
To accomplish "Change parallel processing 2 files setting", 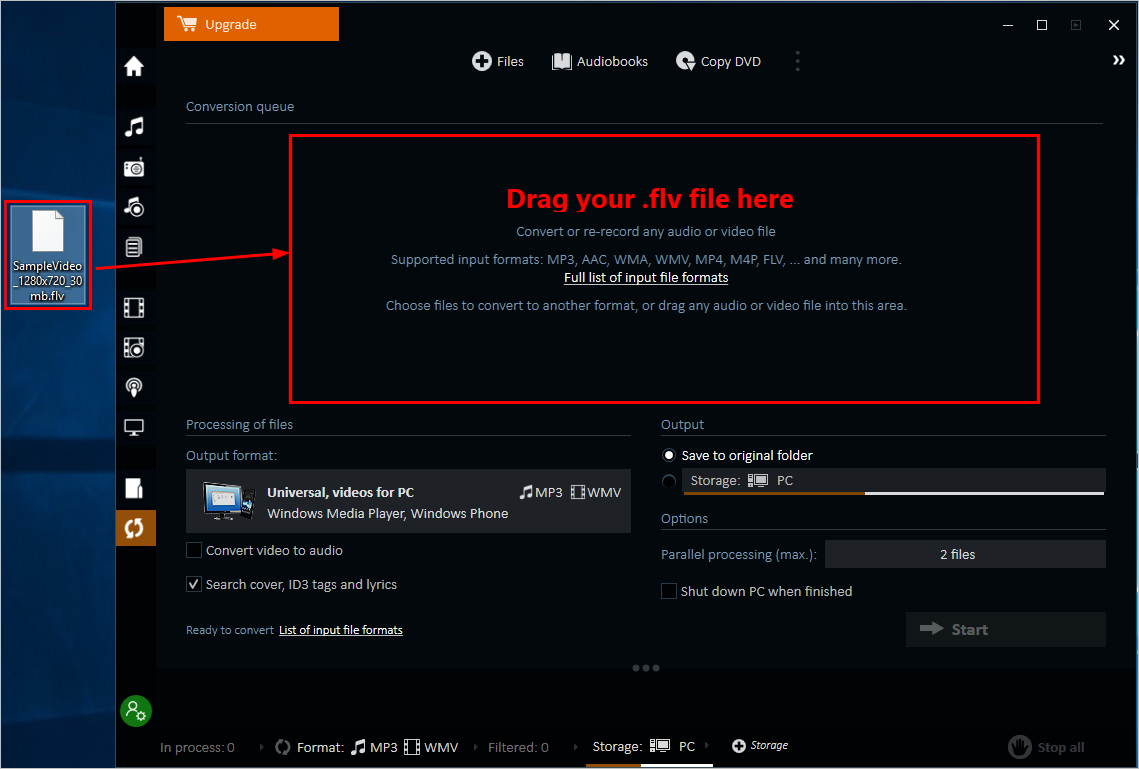I will tap(964, 554).
